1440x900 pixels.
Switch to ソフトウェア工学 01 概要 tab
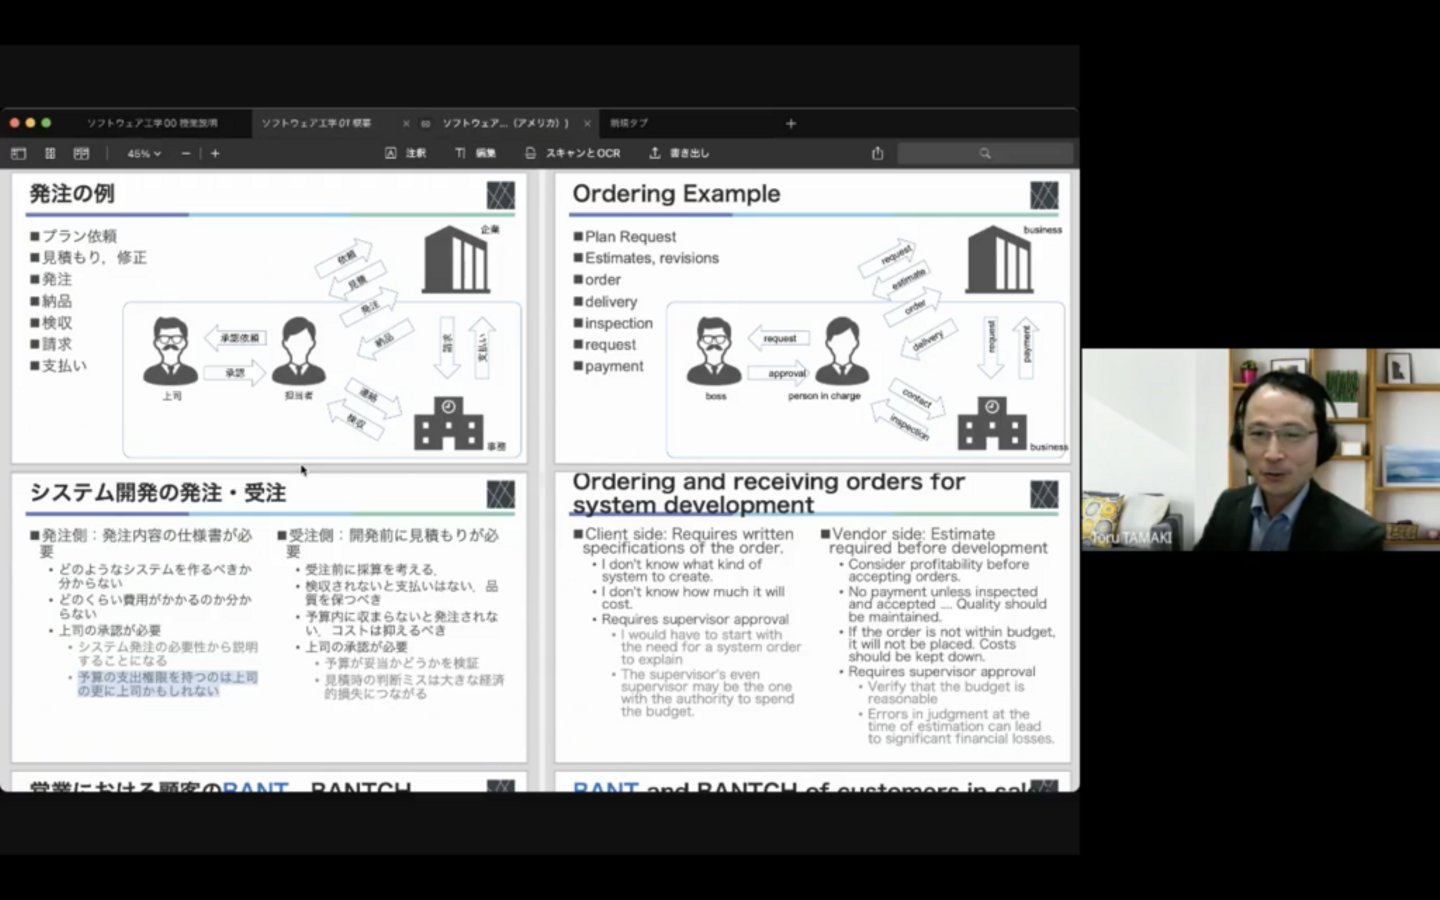point(316,123)
